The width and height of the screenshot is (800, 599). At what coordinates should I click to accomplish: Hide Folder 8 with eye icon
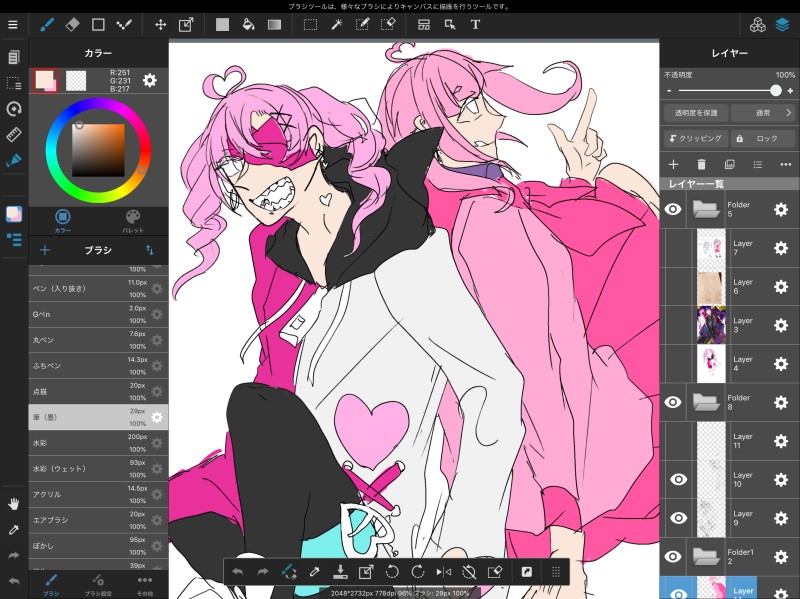pos(673,402)
